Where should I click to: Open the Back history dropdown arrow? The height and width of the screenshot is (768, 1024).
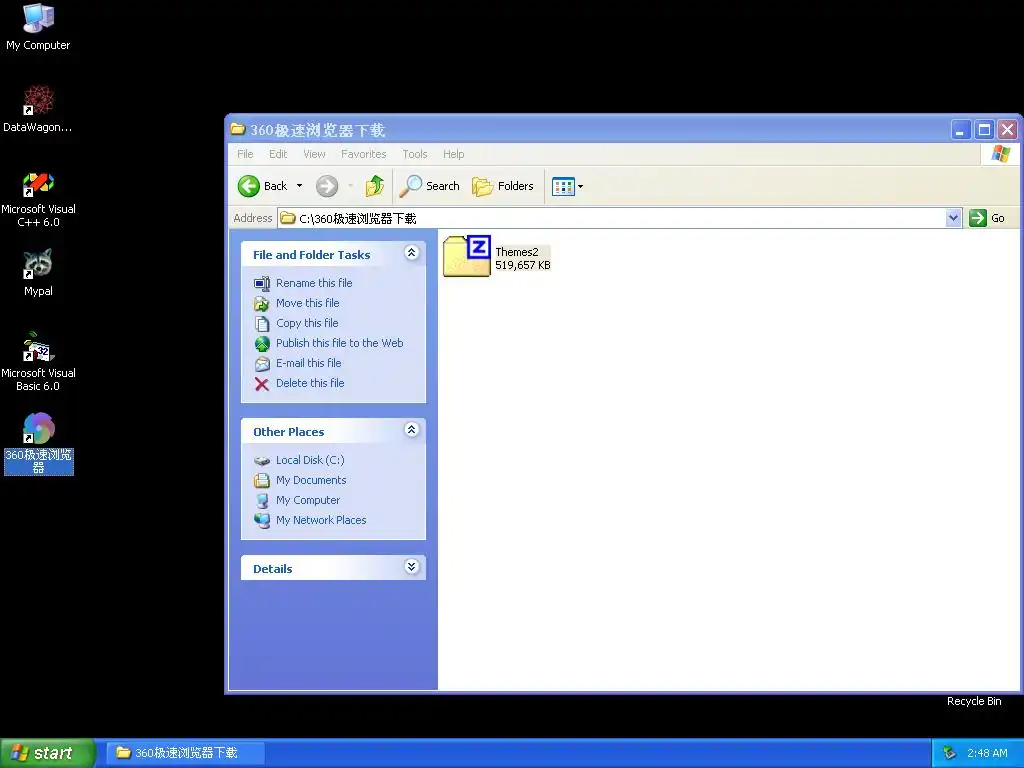[x=300, y=186]
